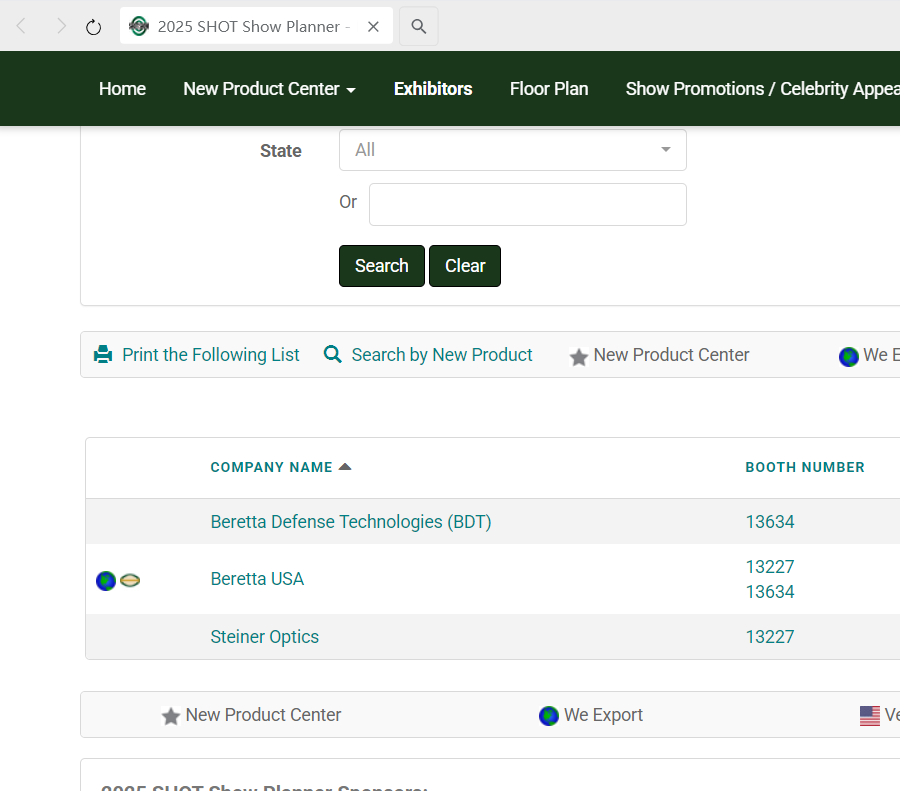This screenshot has height=791, width=900.
Task: Click the We Export globe in bottom legend
Action: point(548,716)
